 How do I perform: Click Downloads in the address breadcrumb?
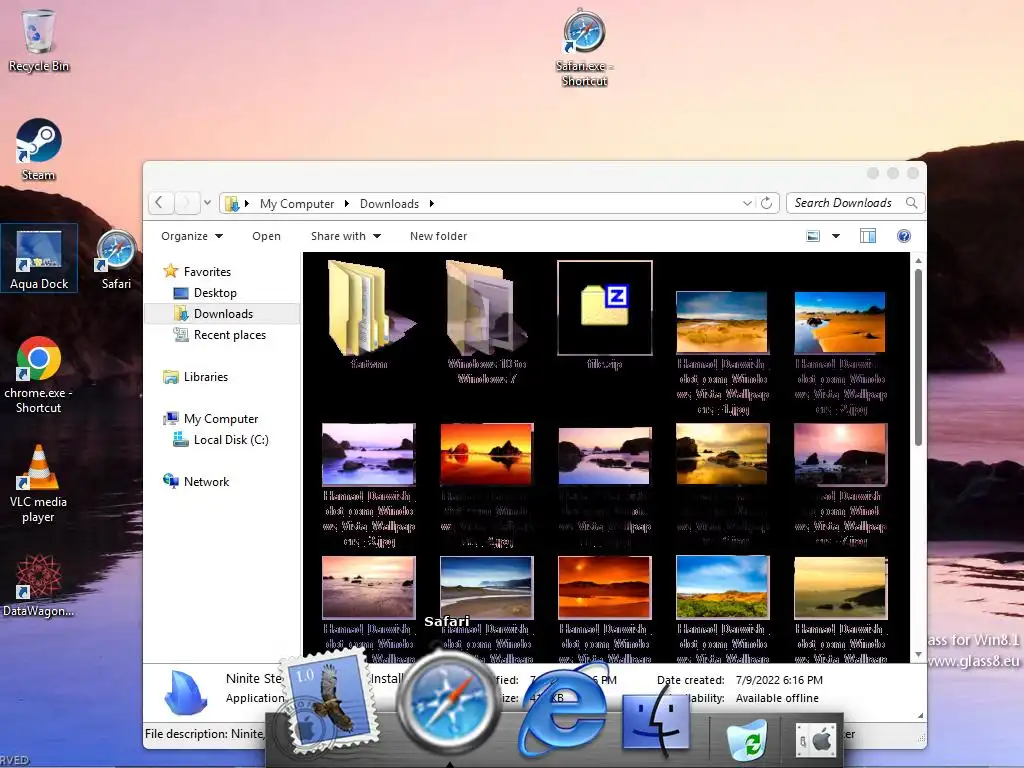click(x=389, y=204)
